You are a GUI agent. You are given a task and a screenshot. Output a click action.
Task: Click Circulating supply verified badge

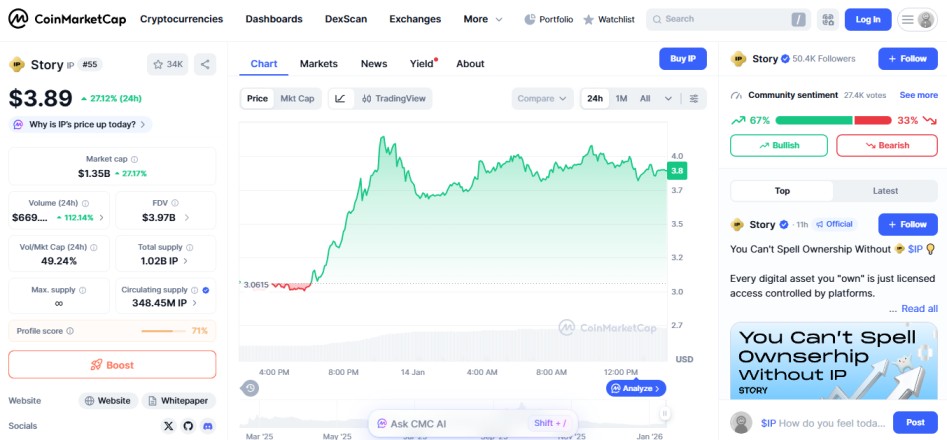(x=206, y=290)
